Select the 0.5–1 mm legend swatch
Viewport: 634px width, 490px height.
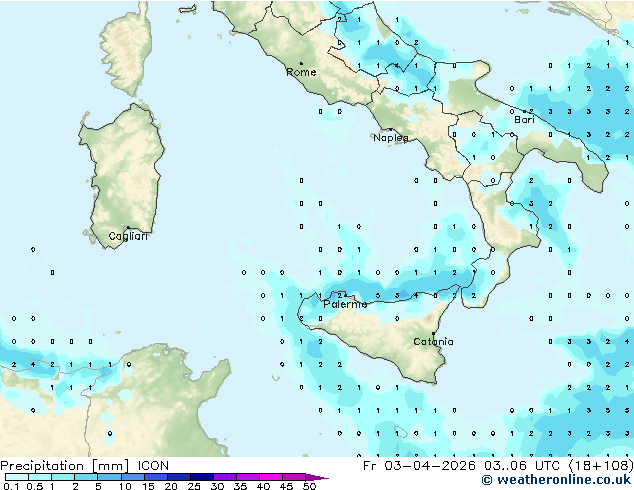[x=40, y=477]
